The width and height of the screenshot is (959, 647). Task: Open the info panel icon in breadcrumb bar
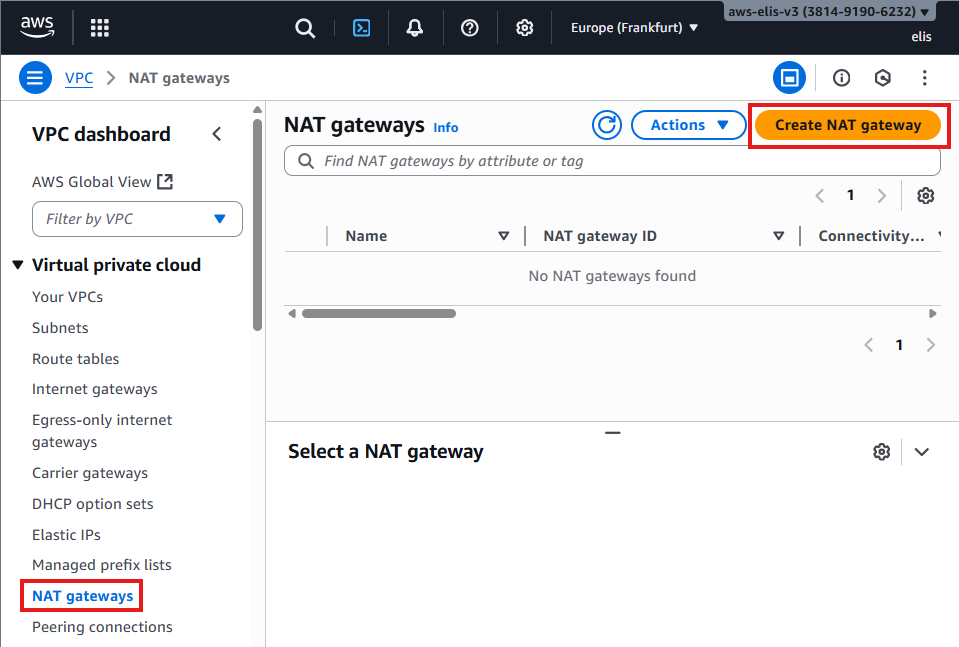click(x=842, y=78)
